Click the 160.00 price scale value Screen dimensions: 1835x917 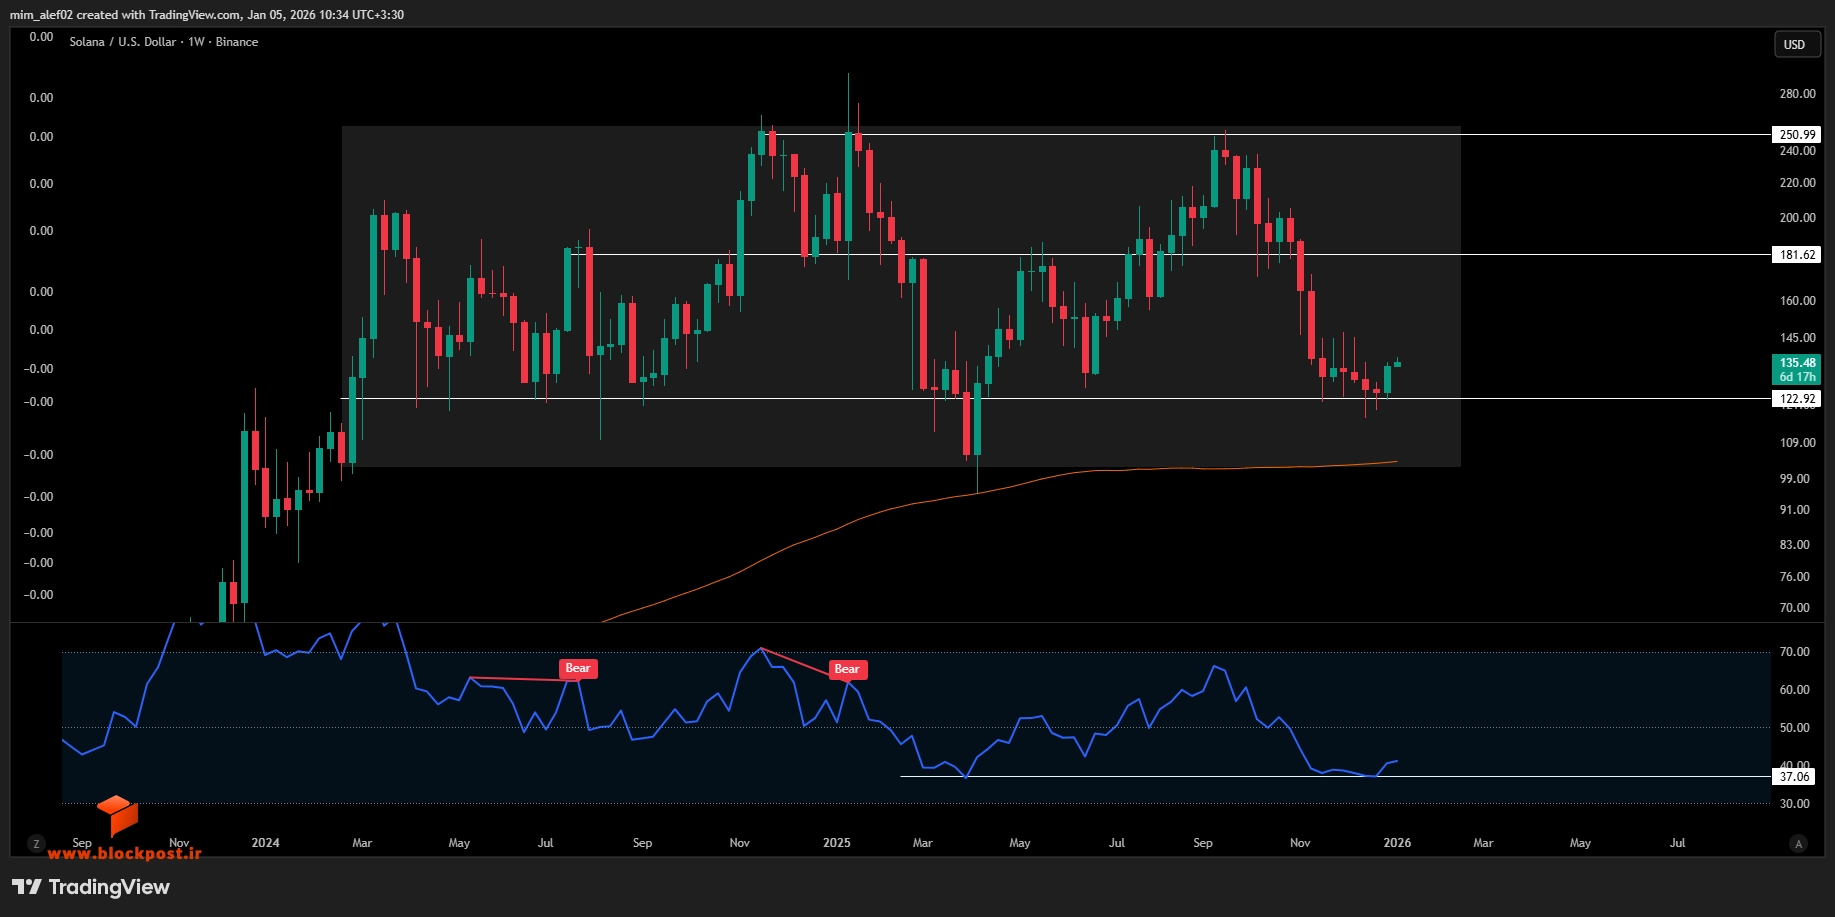click(1797, 301)
